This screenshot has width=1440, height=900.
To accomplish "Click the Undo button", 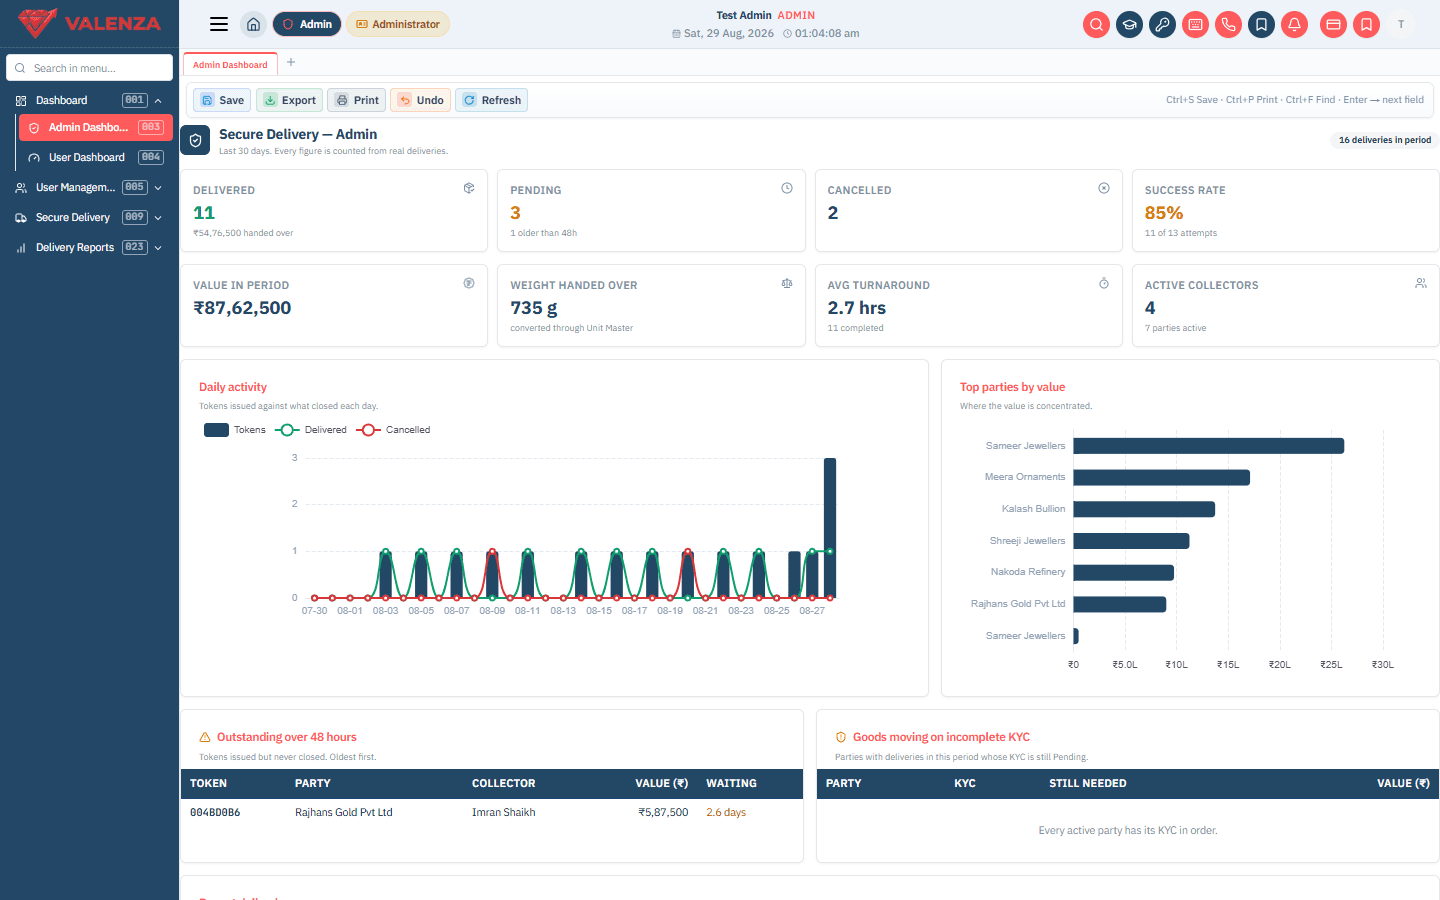I will [420, 100].
